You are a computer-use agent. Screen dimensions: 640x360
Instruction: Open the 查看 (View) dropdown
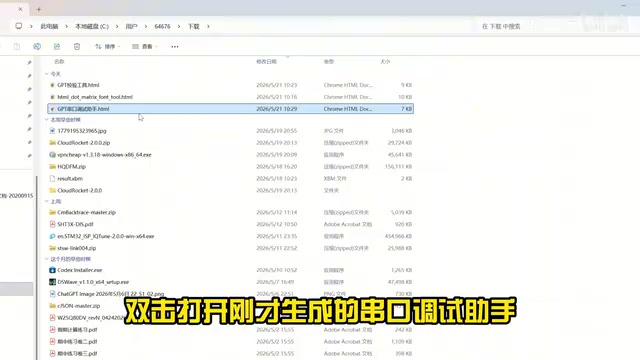point(145,47)
